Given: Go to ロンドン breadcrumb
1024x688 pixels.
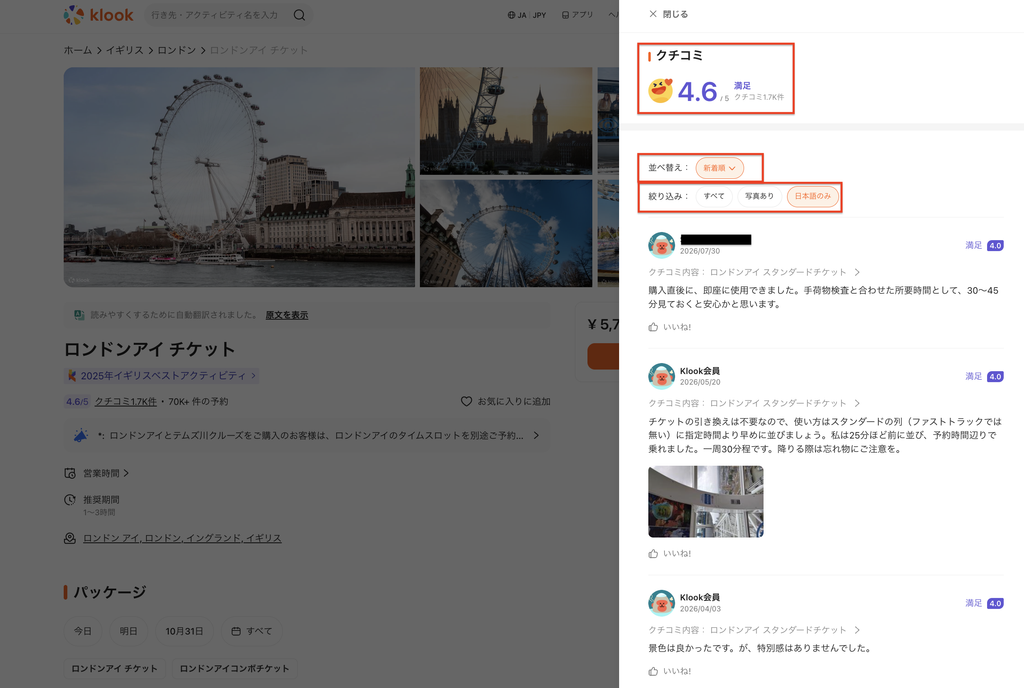Looking at the screenshot, I should pos(176,50).
